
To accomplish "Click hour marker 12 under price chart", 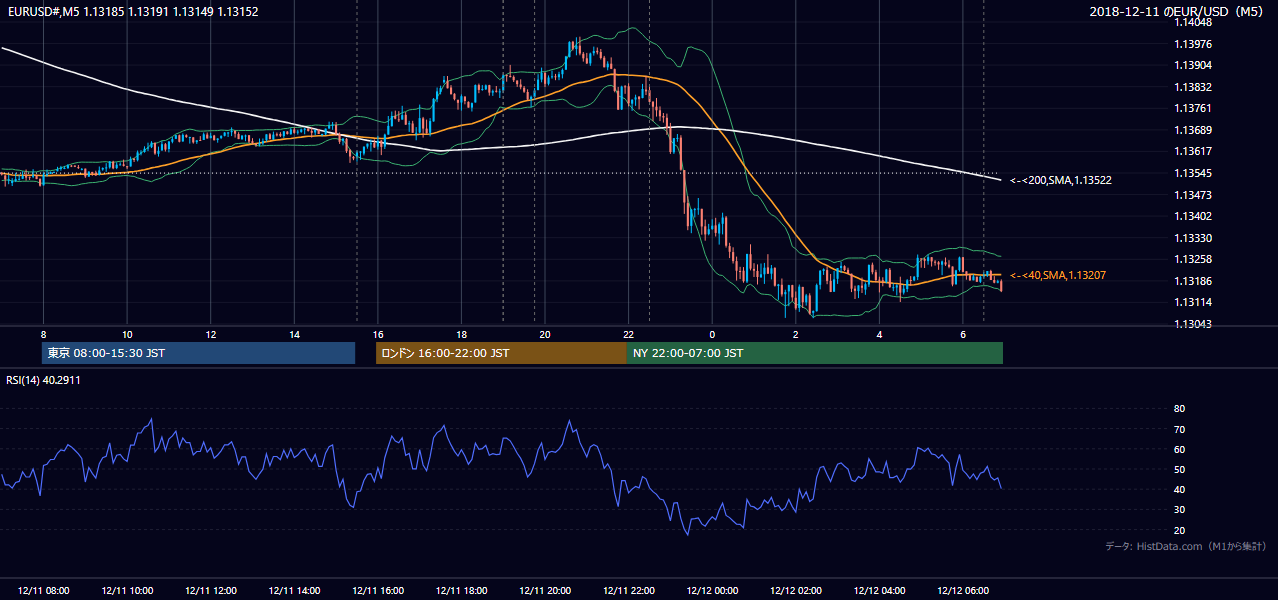I will pyautogui.click(x=211, y=334).
